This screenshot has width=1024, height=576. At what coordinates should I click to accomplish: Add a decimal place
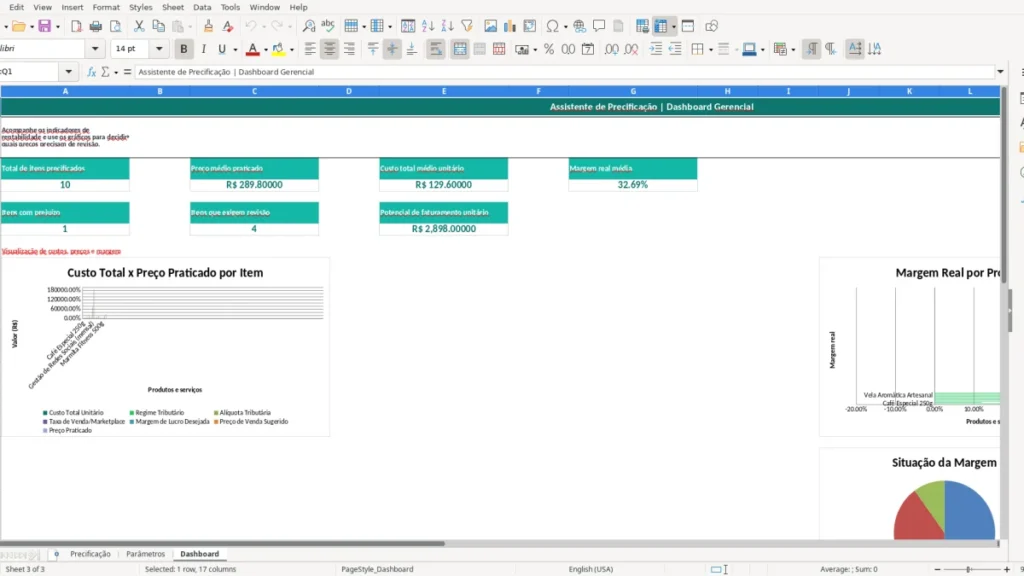tap(612, 49)
